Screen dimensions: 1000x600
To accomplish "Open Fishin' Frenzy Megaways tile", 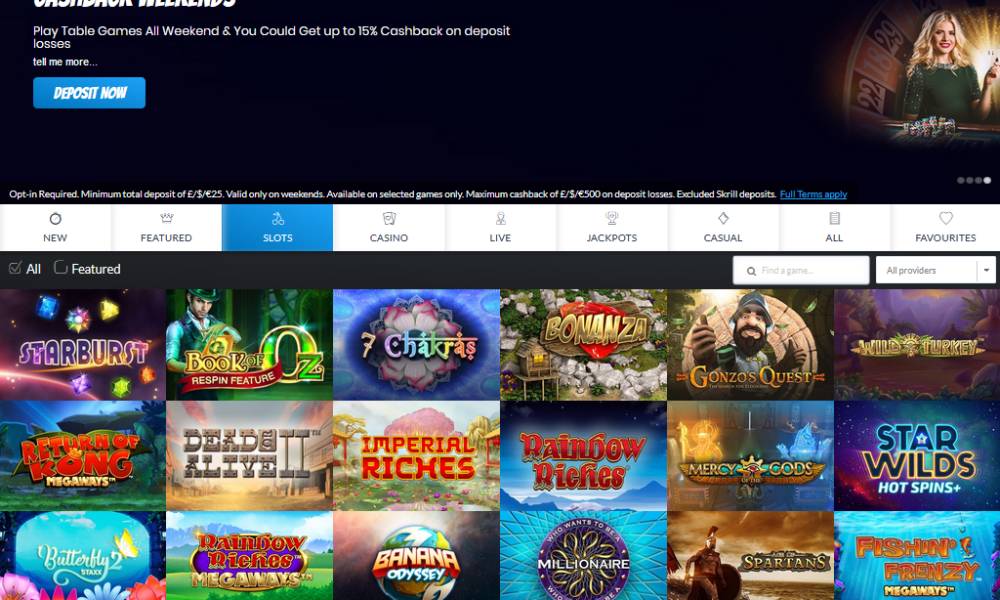I will 917,555.
